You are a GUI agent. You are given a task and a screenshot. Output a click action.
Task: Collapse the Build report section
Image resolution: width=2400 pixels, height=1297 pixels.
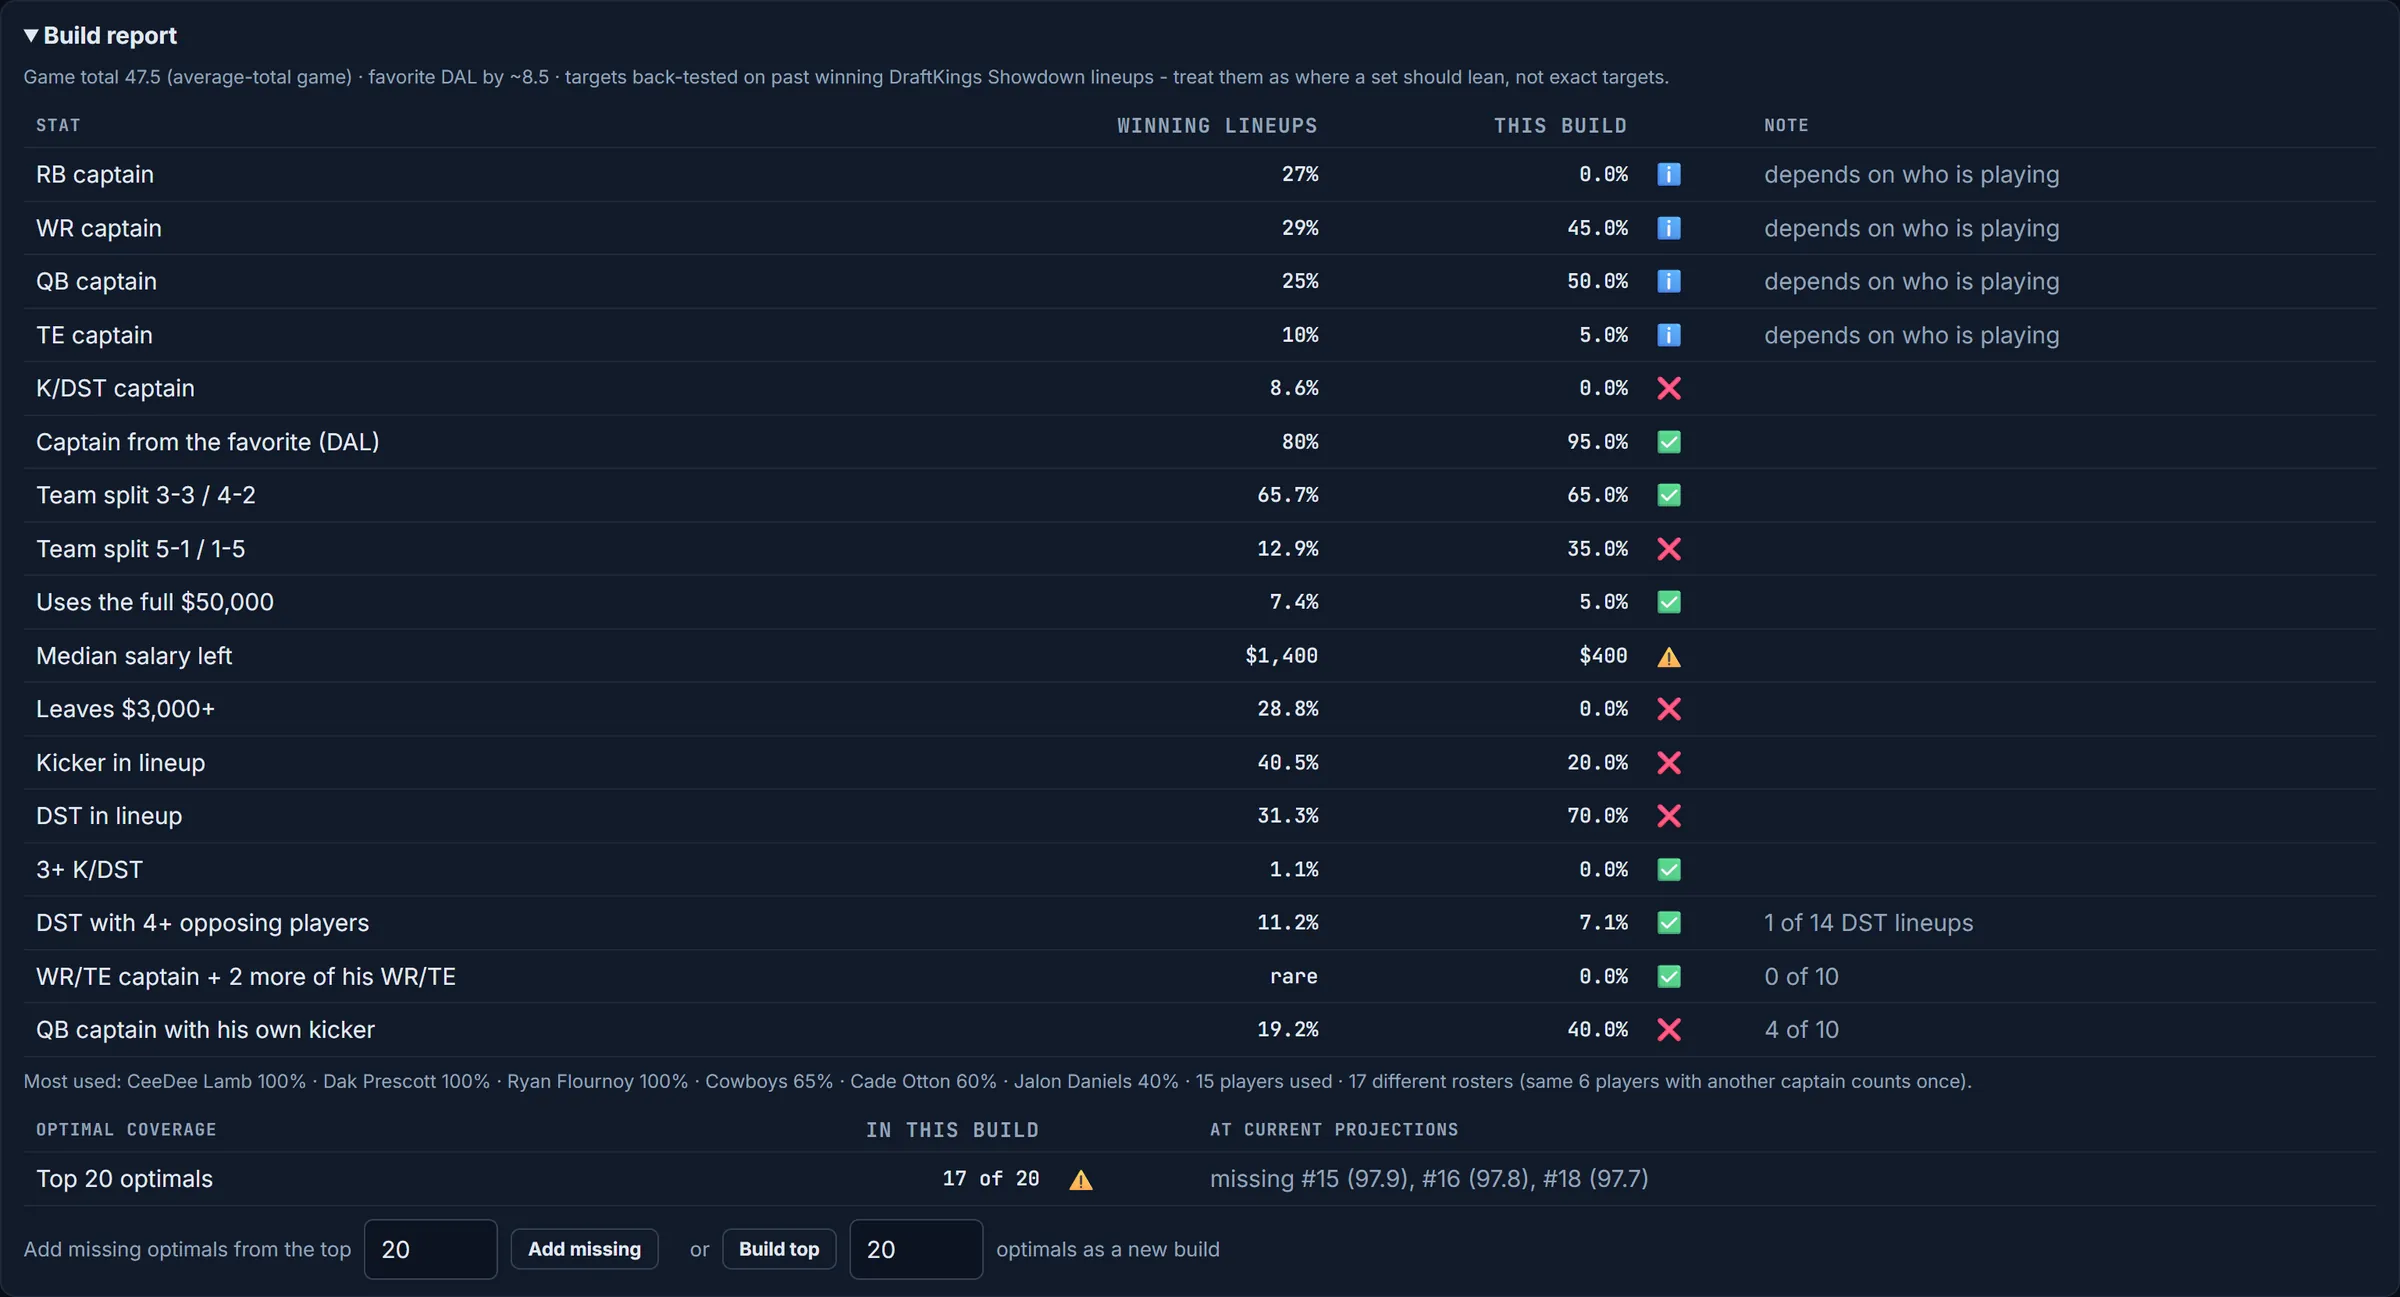(x=100, y=36)
